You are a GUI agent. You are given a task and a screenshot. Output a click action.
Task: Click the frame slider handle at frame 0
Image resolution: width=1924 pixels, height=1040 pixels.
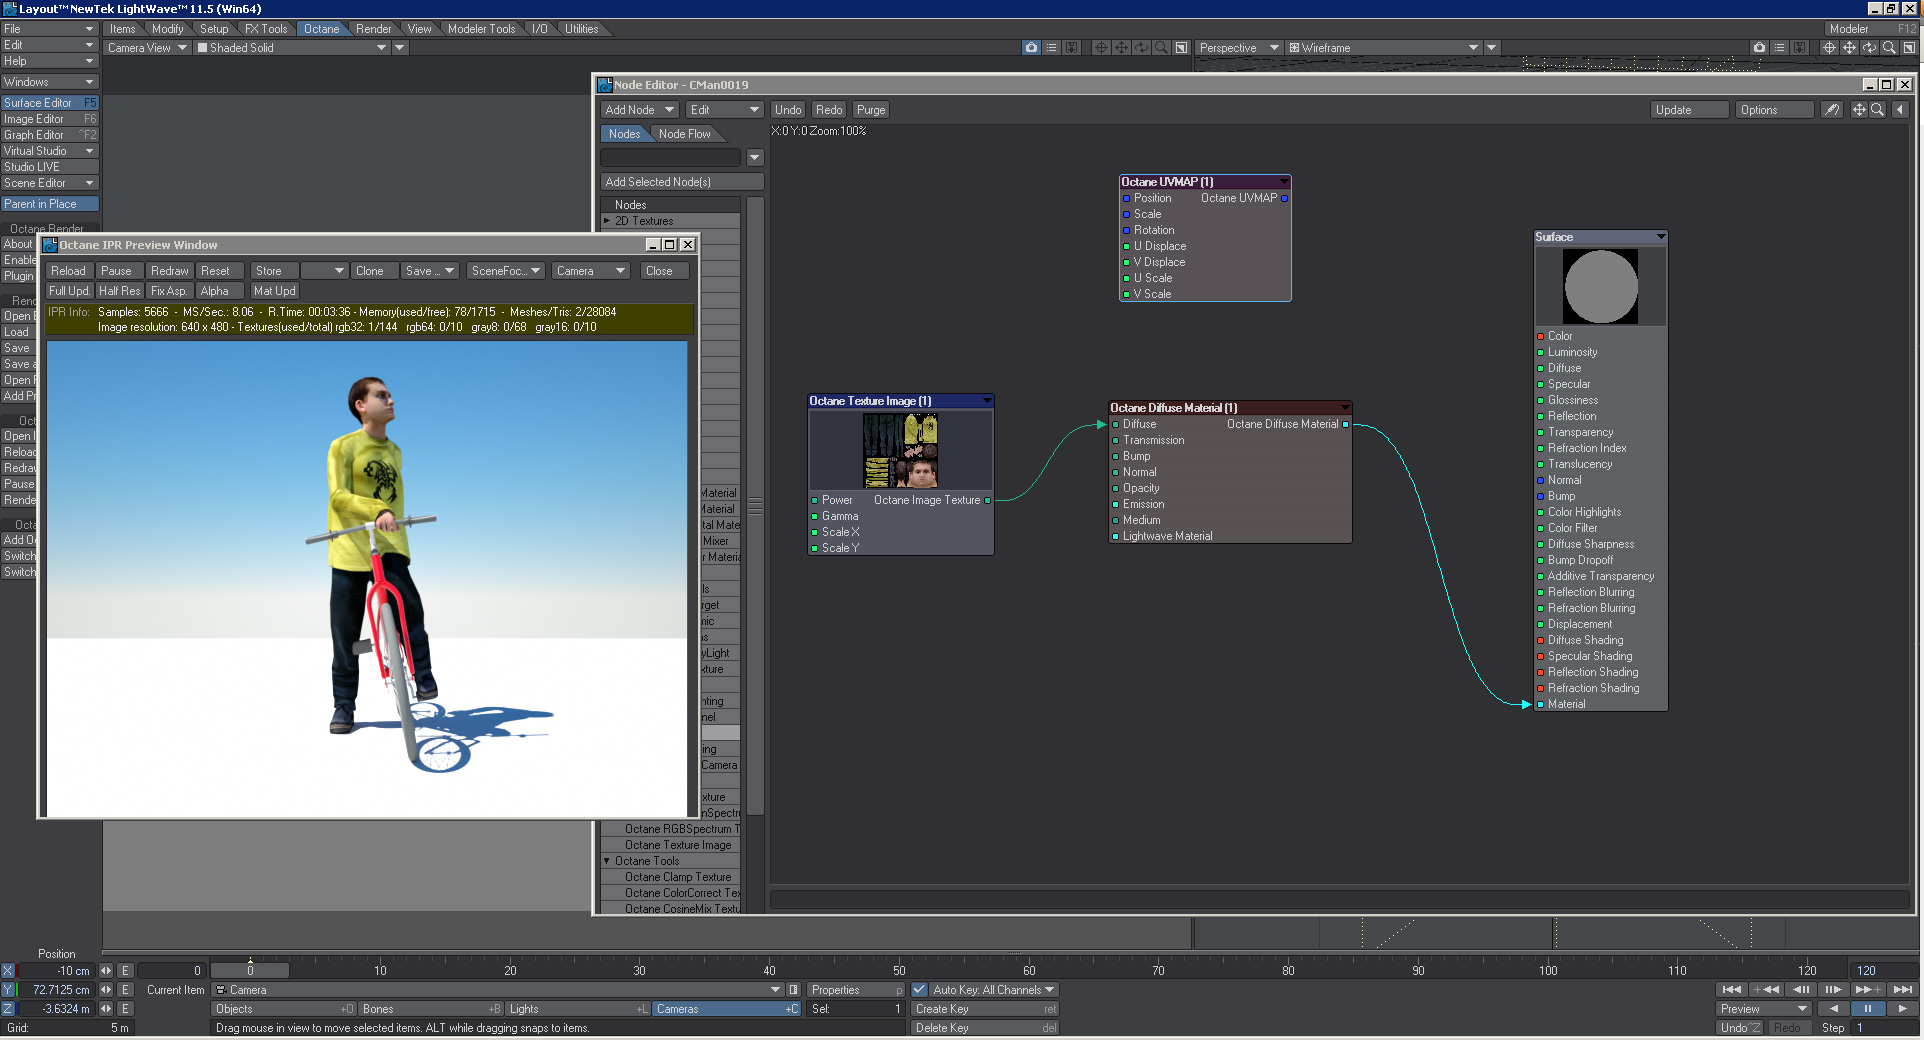[x=250, y=971]
